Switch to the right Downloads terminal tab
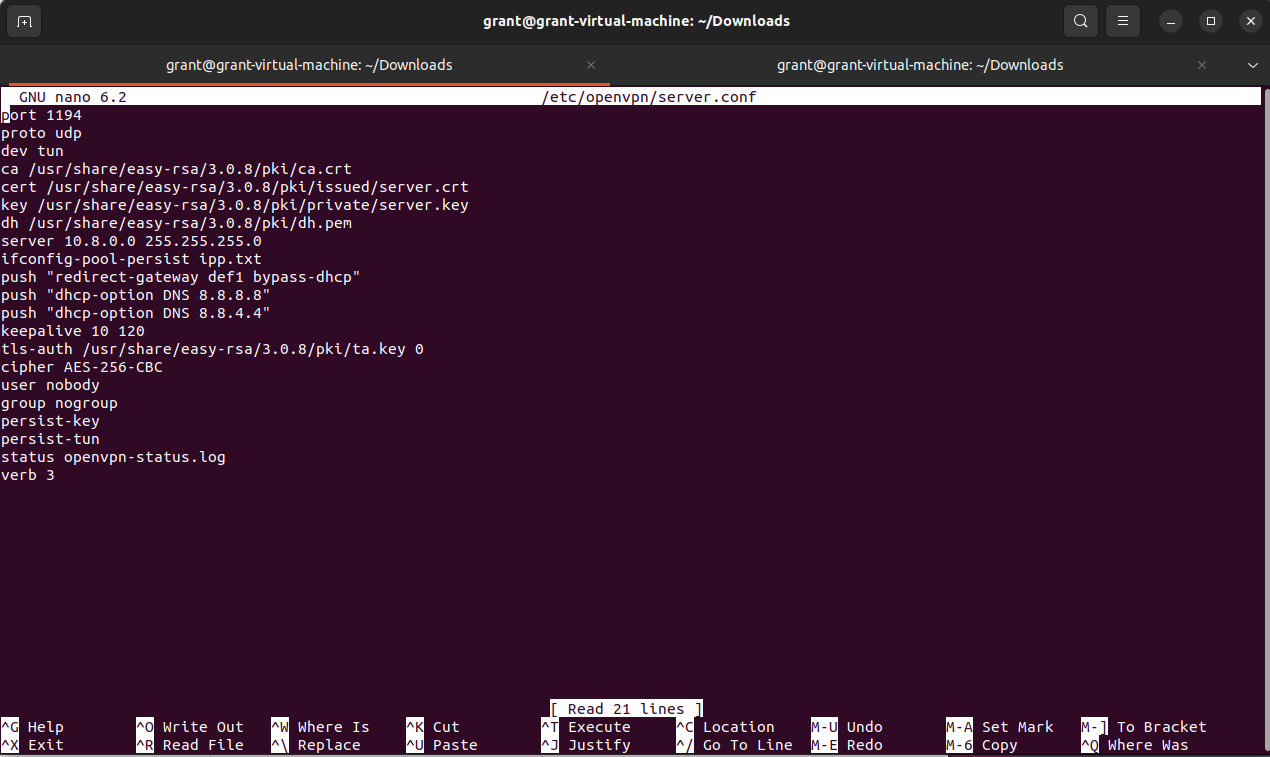Viewport: 1270px width, 757px height. (x=920, y=64)
